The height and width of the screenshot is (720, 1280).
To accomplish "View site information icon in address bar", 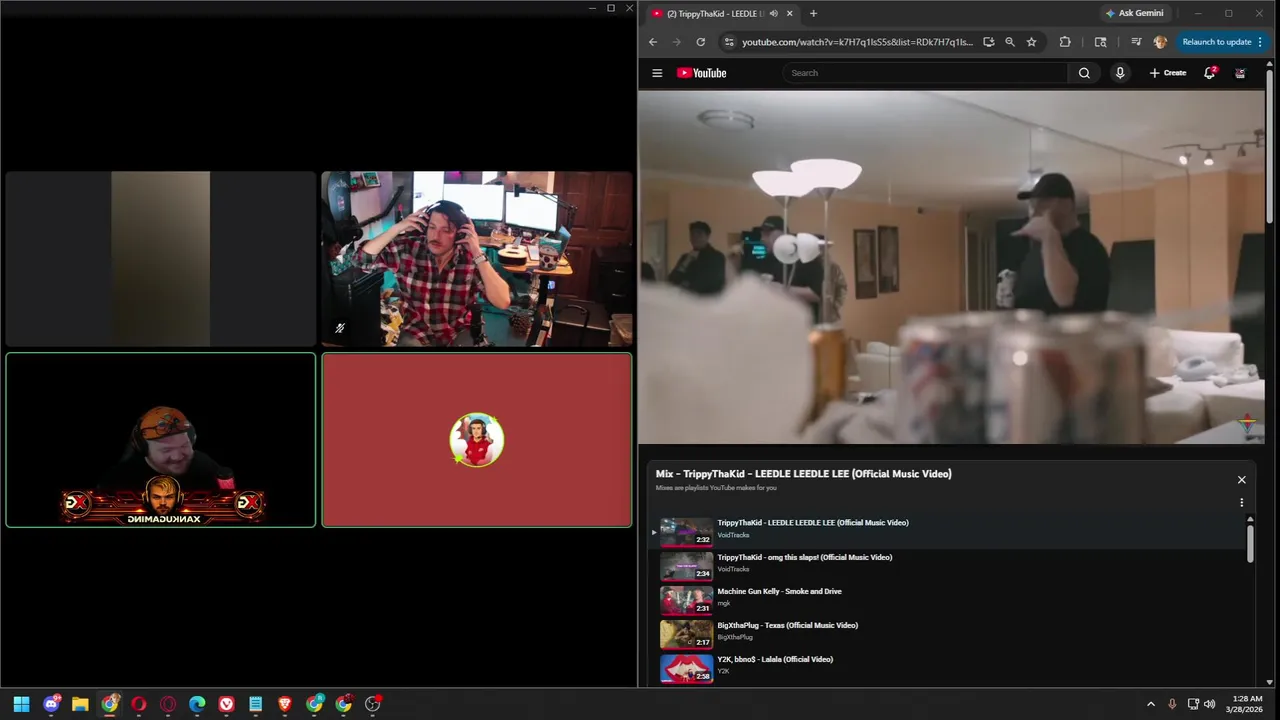I will [729, 42].
